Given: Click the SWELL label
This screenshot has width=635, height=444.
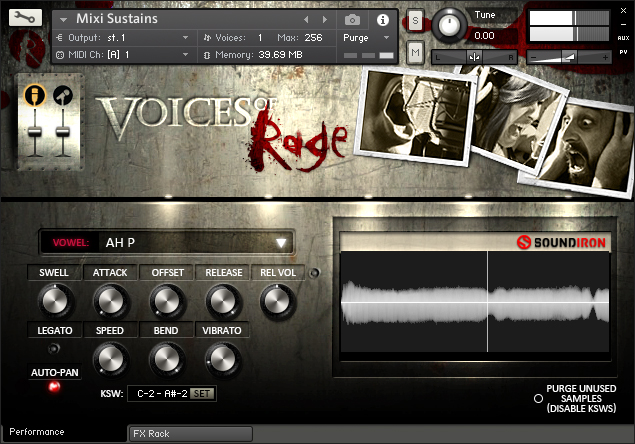Looking at the screenshot, I should tap(54, 273).
